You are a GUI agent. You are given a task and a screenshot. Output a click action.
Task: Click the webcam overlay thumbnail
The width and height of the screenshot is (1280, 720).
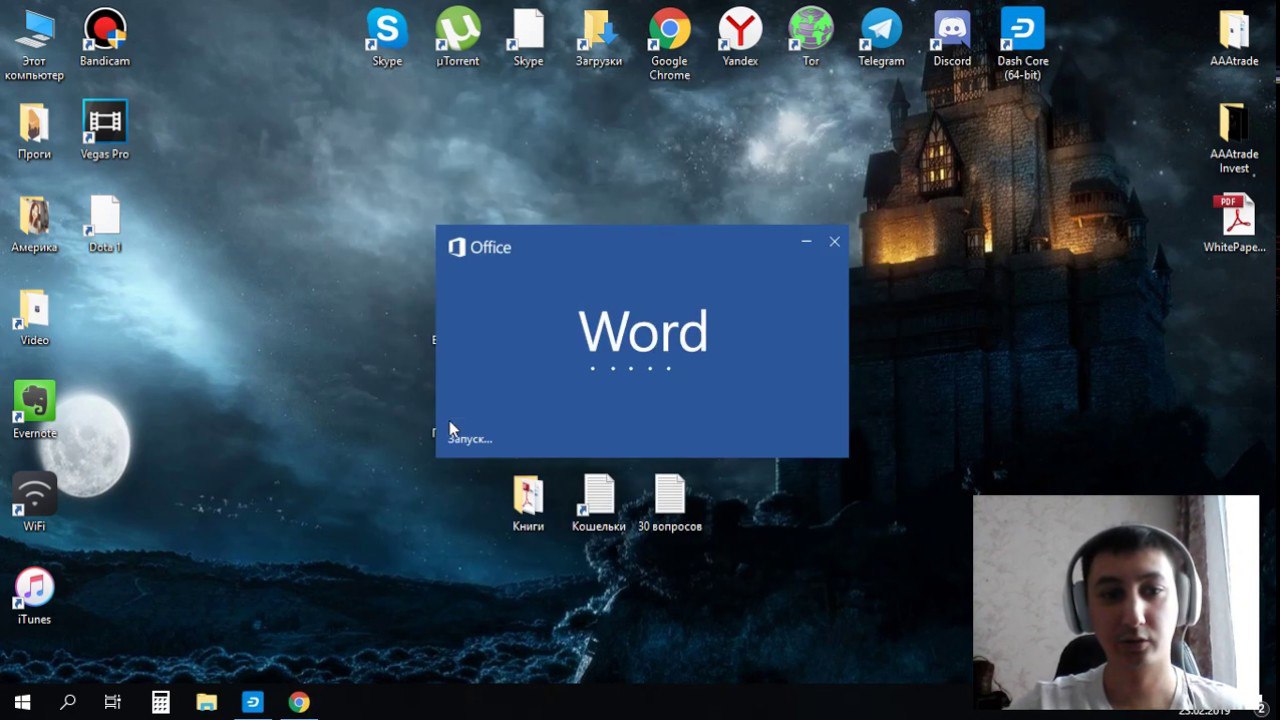(x=1116, y=602)
